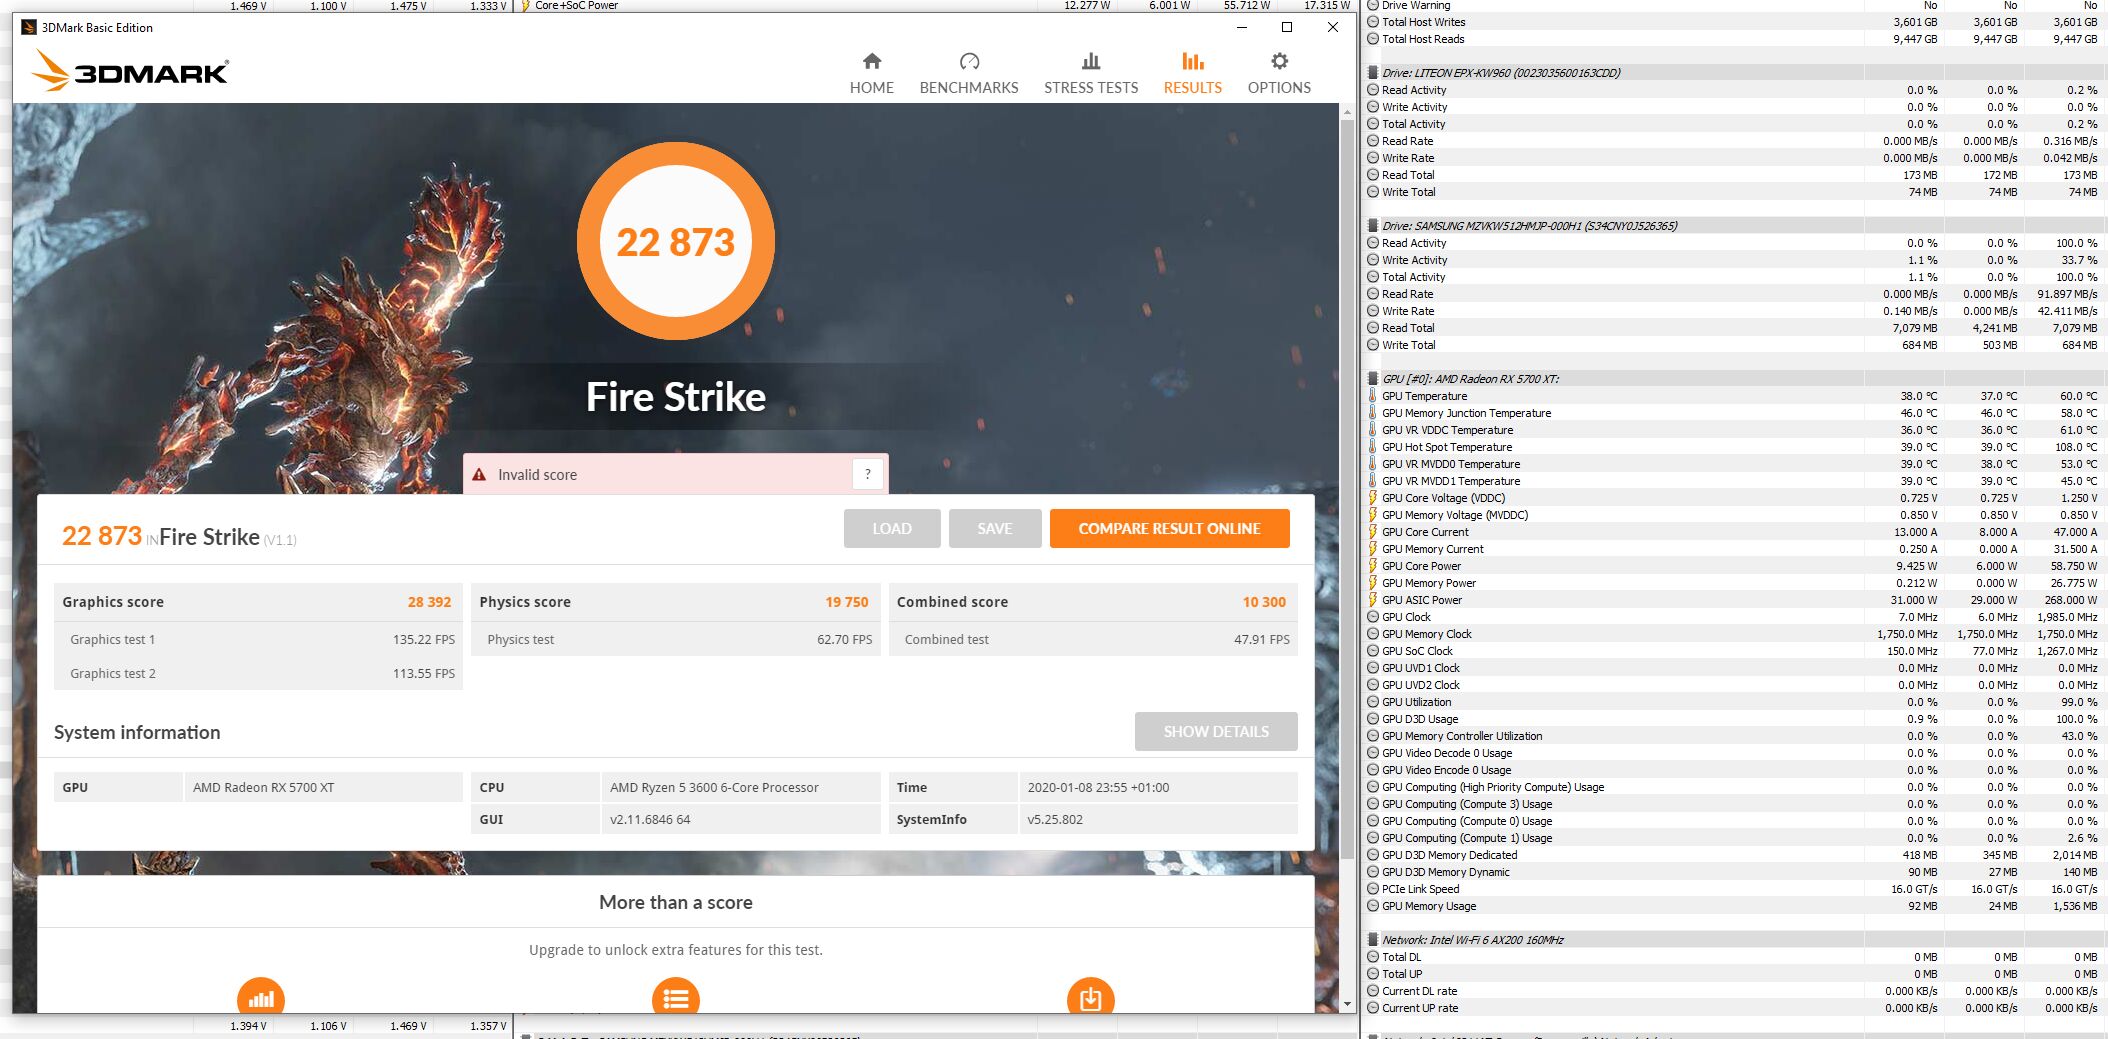Click COMPARE RESULT ONLINE button
This screenshot has width=2108, height=1039.
1169,528
